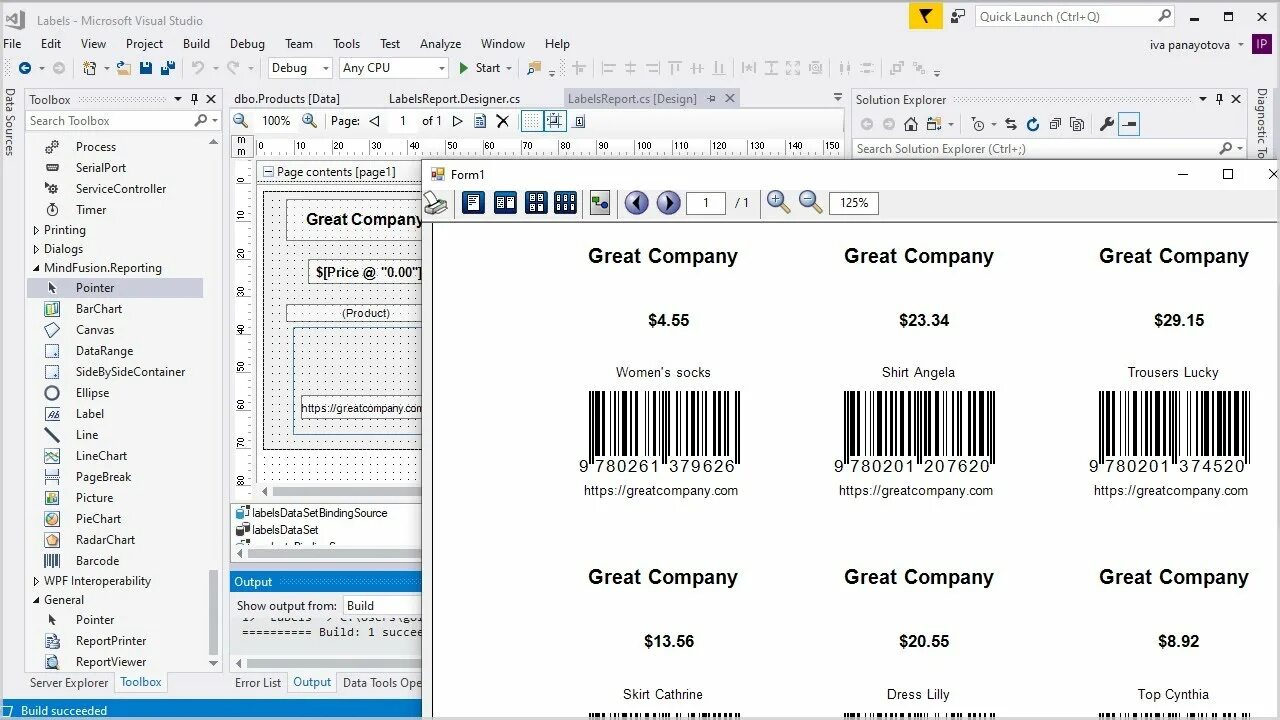Click Sync with Active Document icon
This screenshot has height=720, width=1280.
tap(1010, 124)
